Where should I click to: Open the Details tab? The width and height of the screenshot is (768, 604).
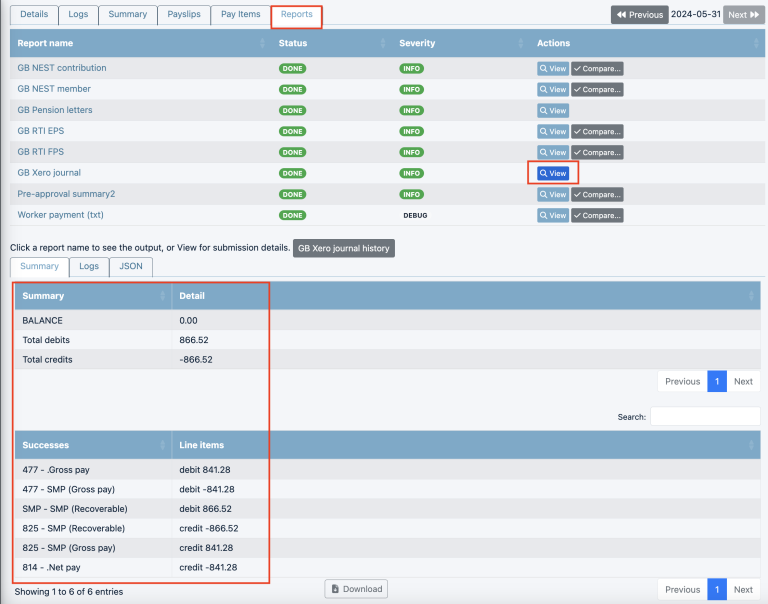click(x=34, y=15)
